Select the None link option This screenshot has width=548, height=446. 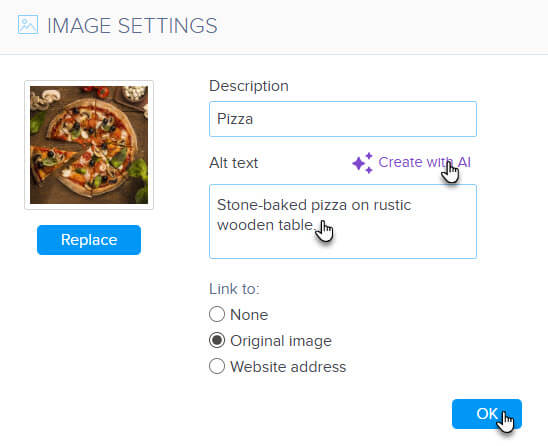[x=217, y=314]
